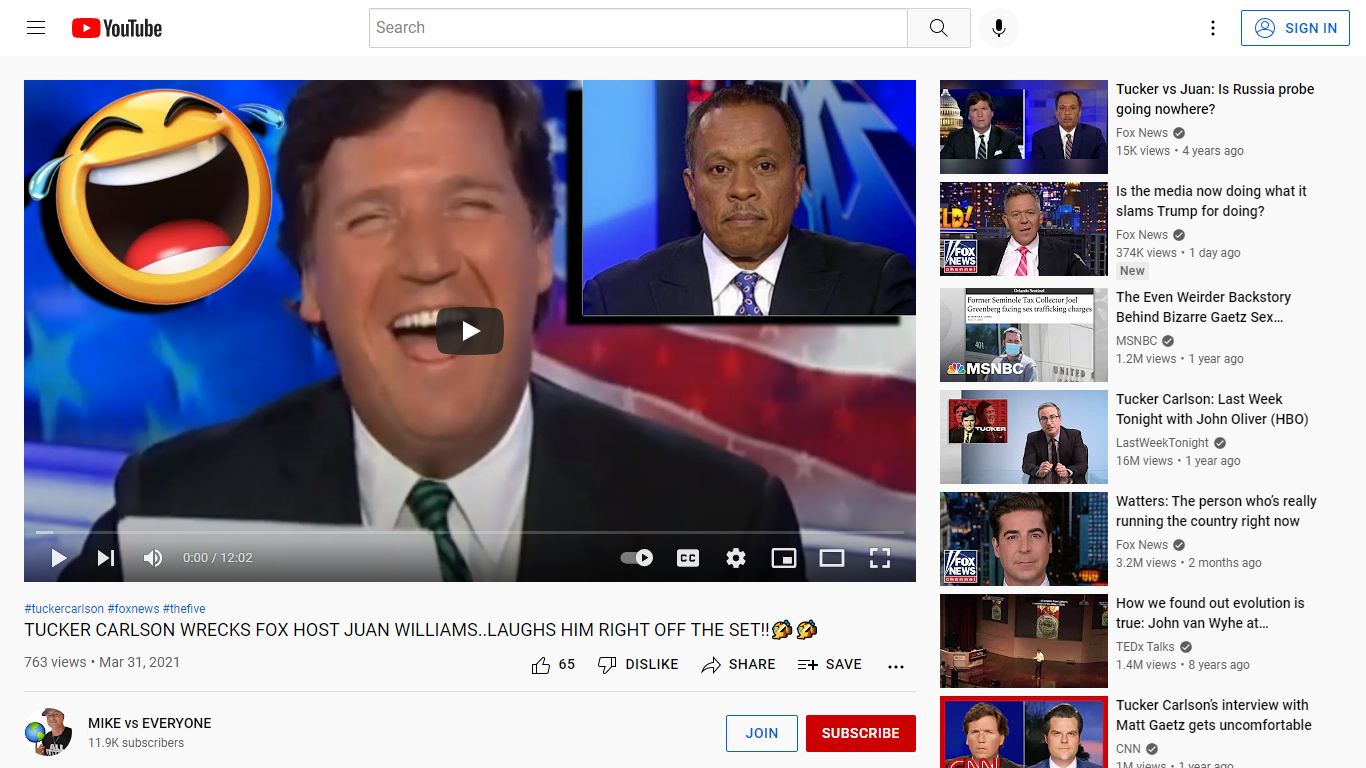The width and height of the screenshot is (1366, 768).
Task: Open MIKE vs EVERYONE channel avatar
Action: click(x=48, y=732)
